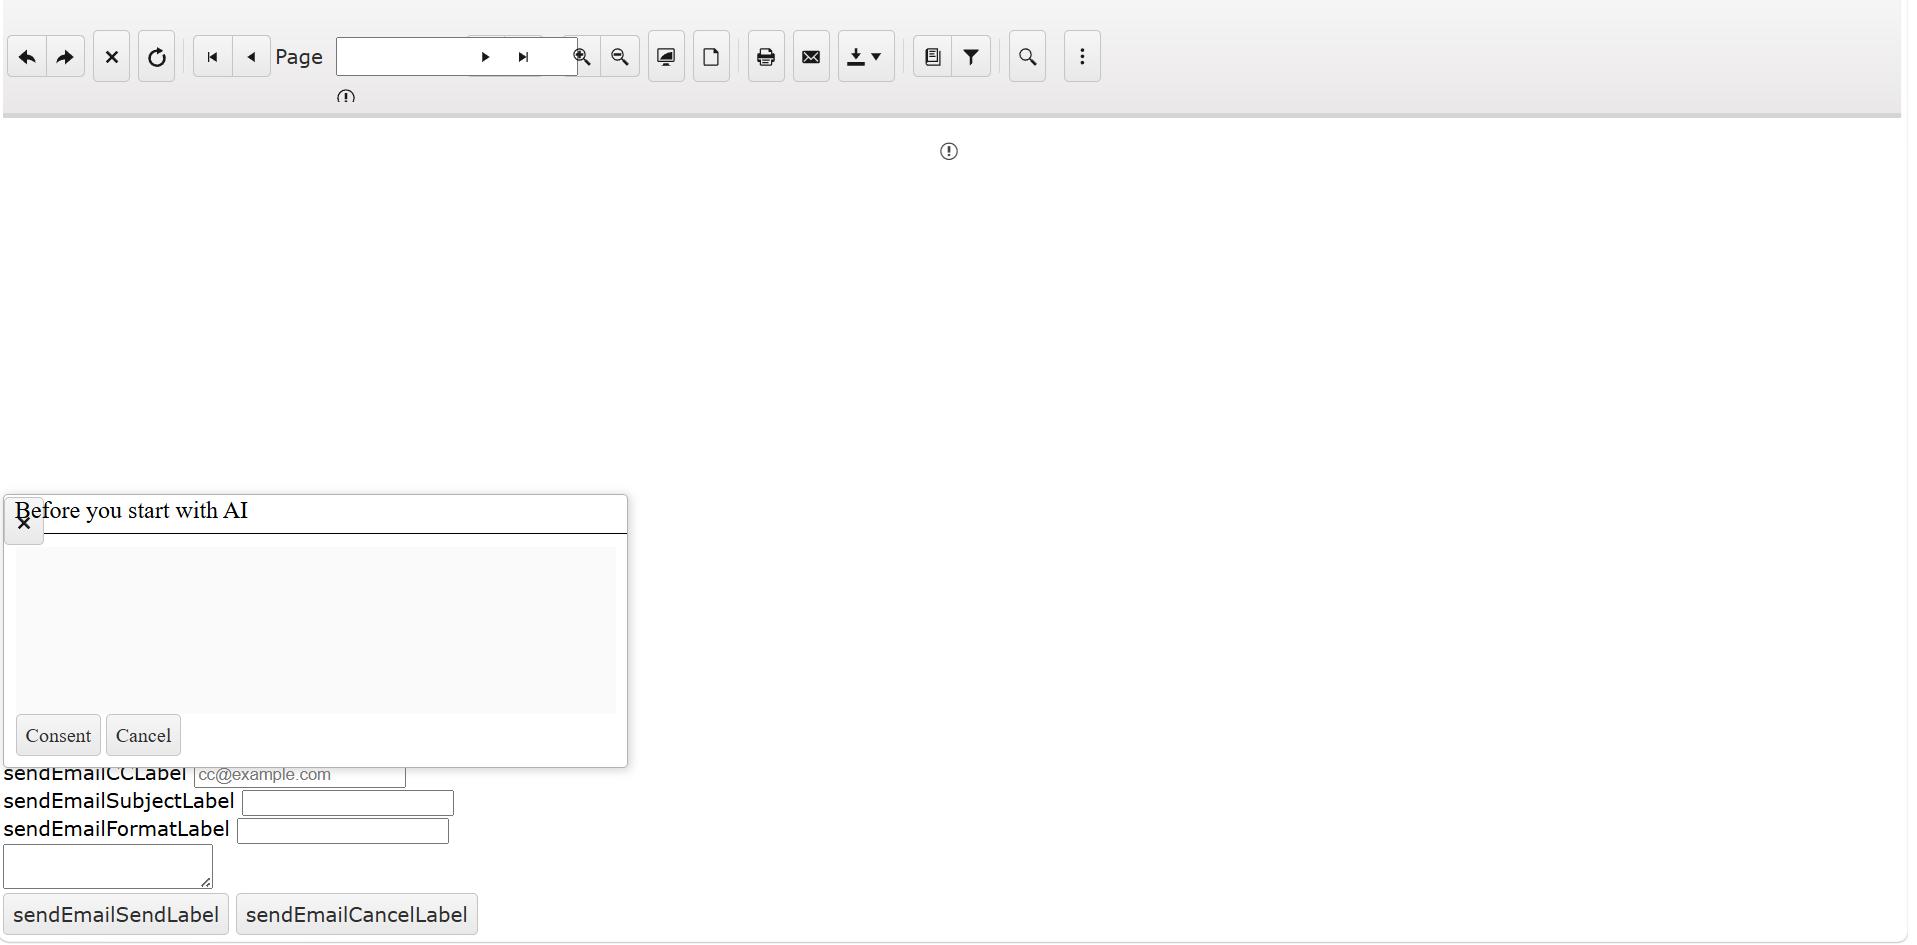Stop loading with the toolbar X icon
Screen dimensions: 1917x945
(x=112, y=57)
